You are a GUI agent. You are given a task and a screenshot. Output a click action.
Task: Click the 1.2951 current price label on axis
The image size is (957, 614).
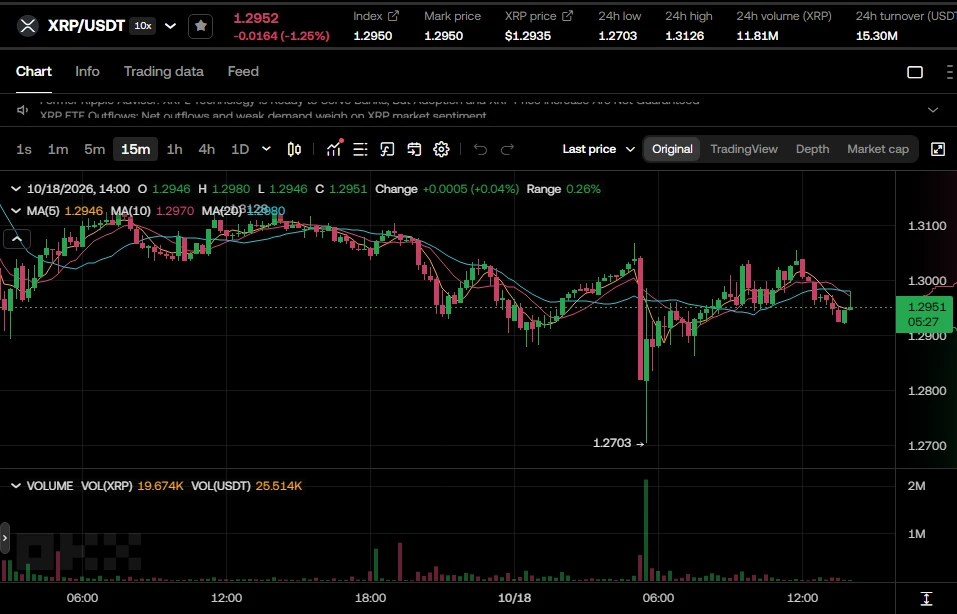coord(923,314)
